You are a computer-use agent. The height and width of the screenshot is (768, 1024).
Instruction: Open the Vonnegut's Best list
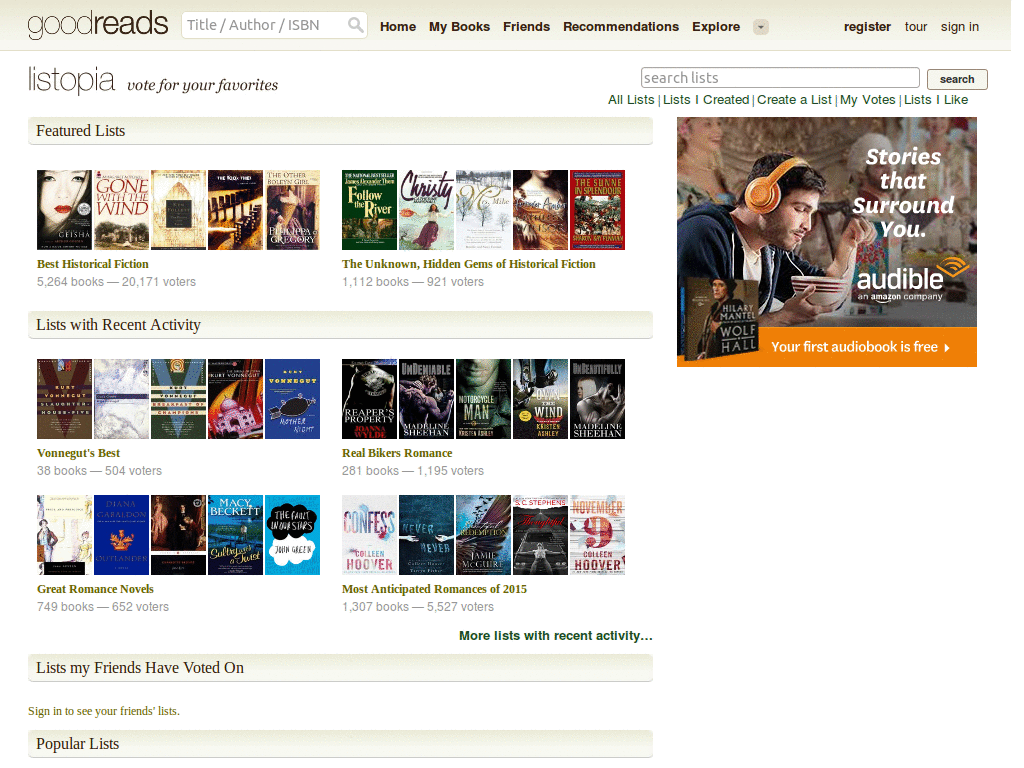[78, 452]
